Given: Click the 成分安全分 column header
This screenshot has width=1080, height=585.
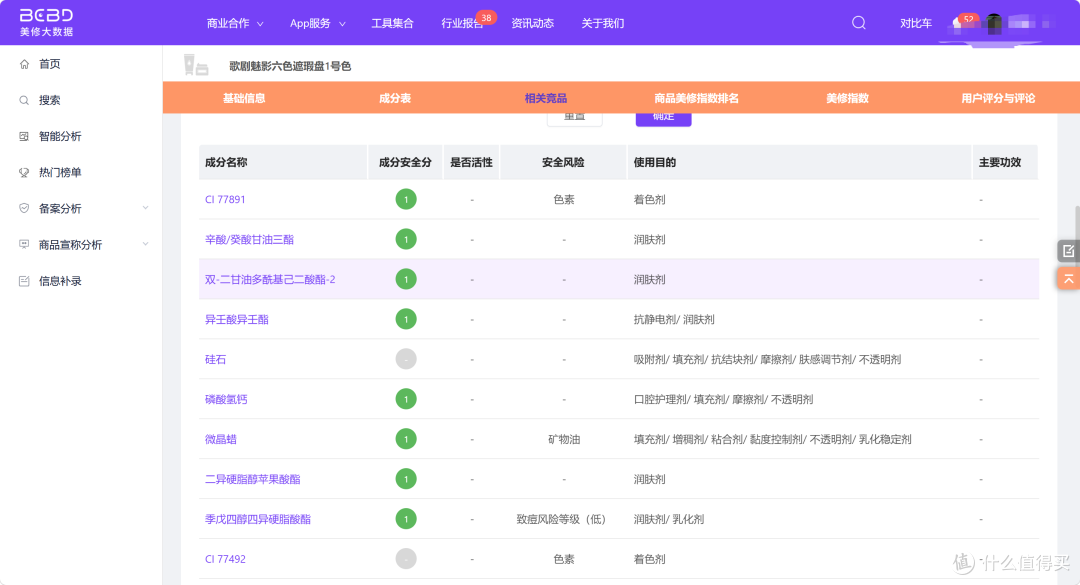Looking at the screenshot, I should pos(405,162).
